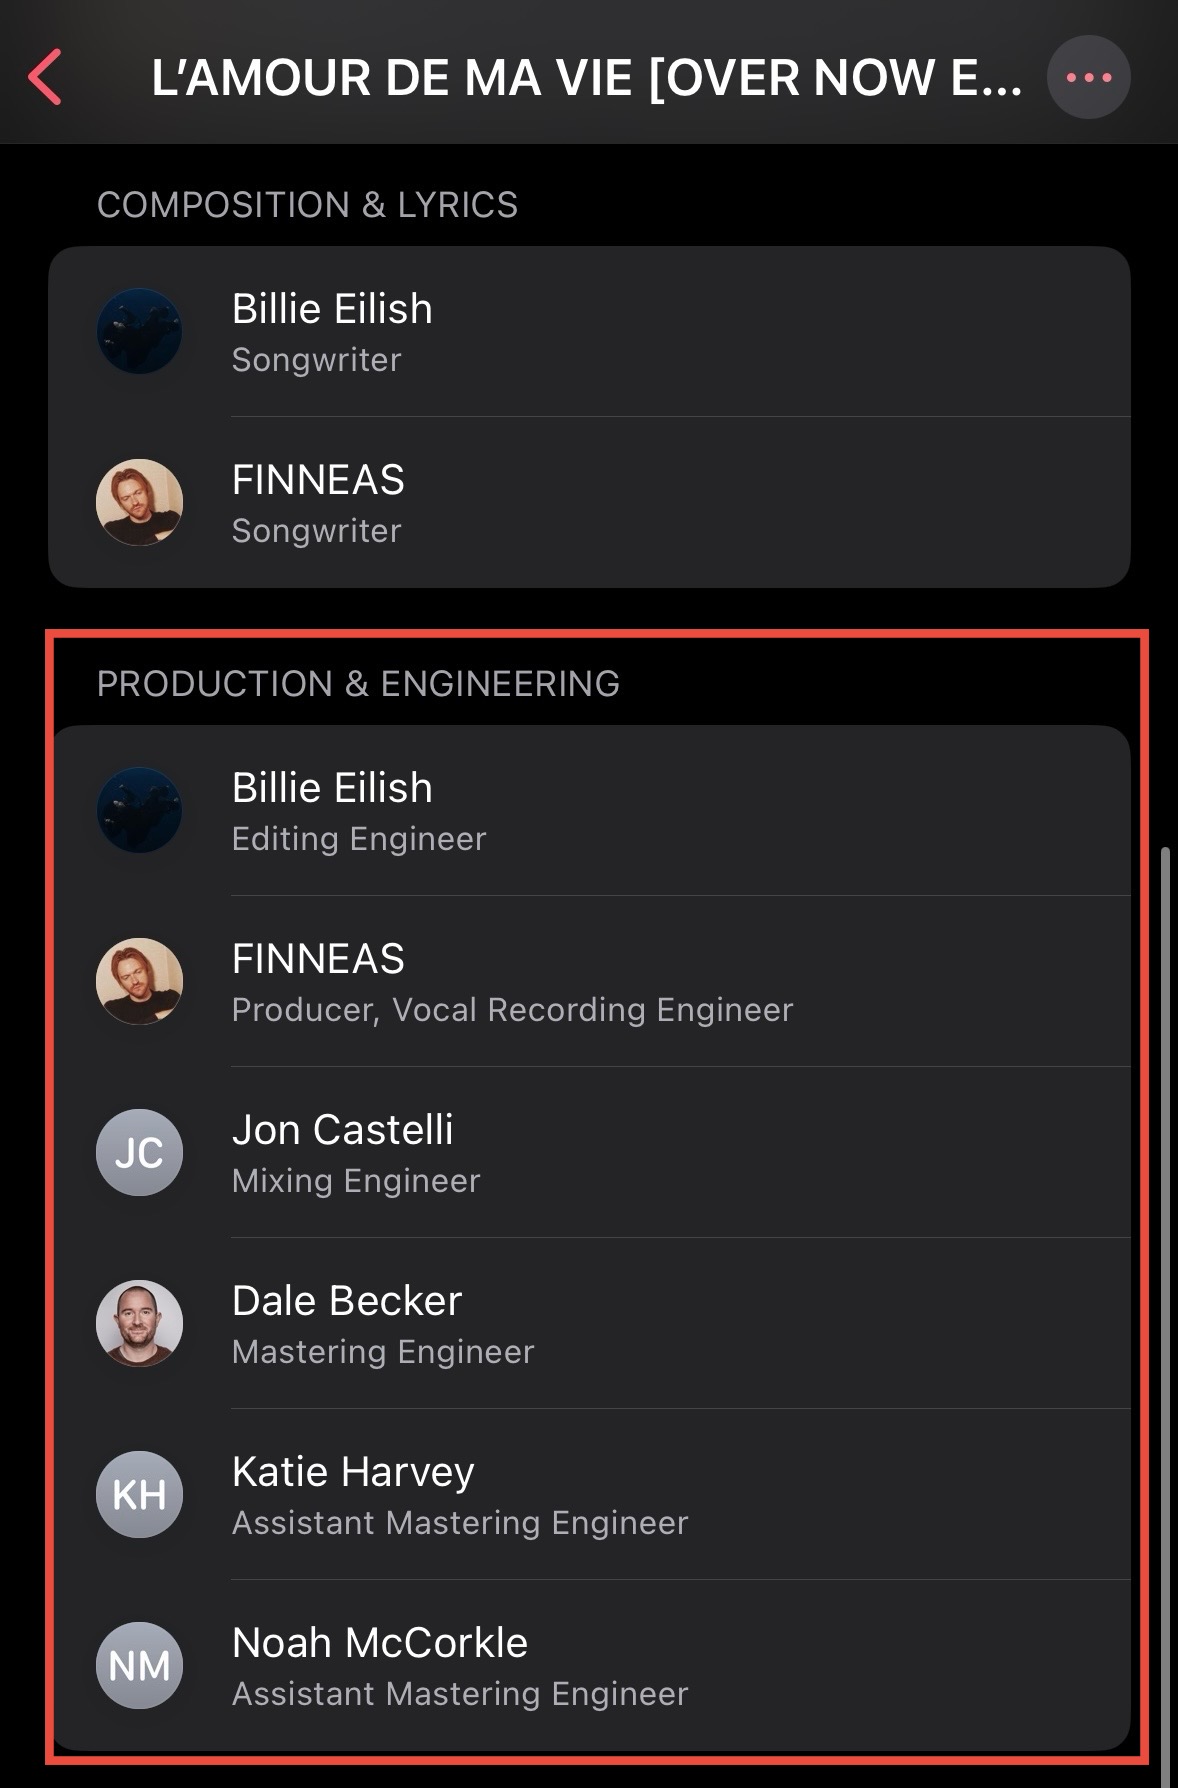The width and height of the screenshot is (1178, 1788).
Task: Open Jon Castelli's name link
Action: pyautogui.click(x=342, y=1130)
